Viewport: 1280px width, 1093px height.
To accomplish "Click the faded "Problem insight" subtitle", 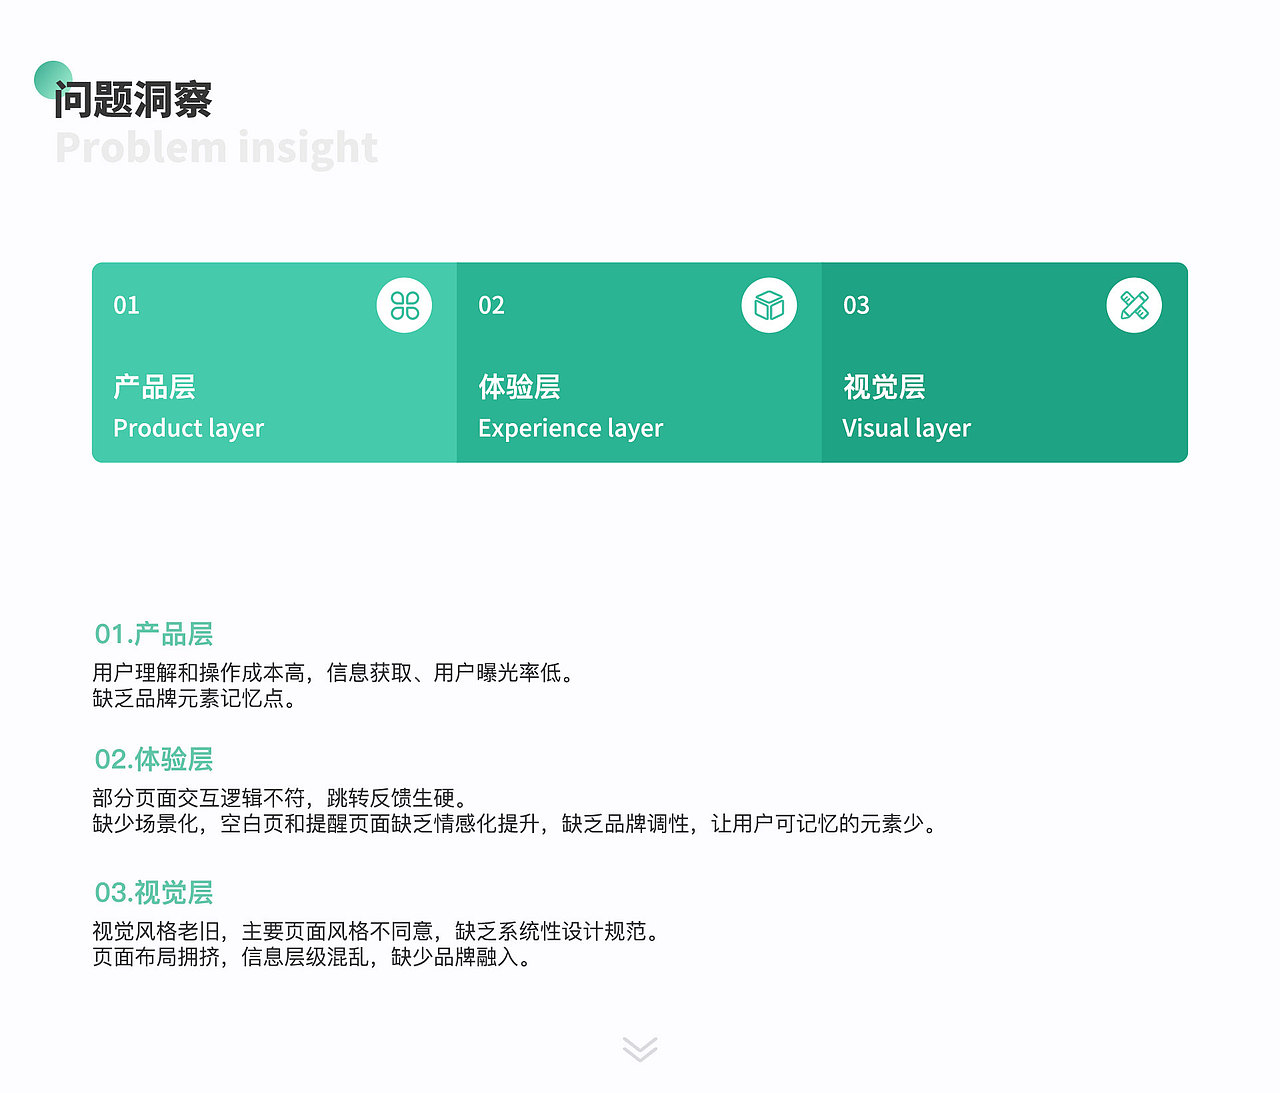I will 216,148.
